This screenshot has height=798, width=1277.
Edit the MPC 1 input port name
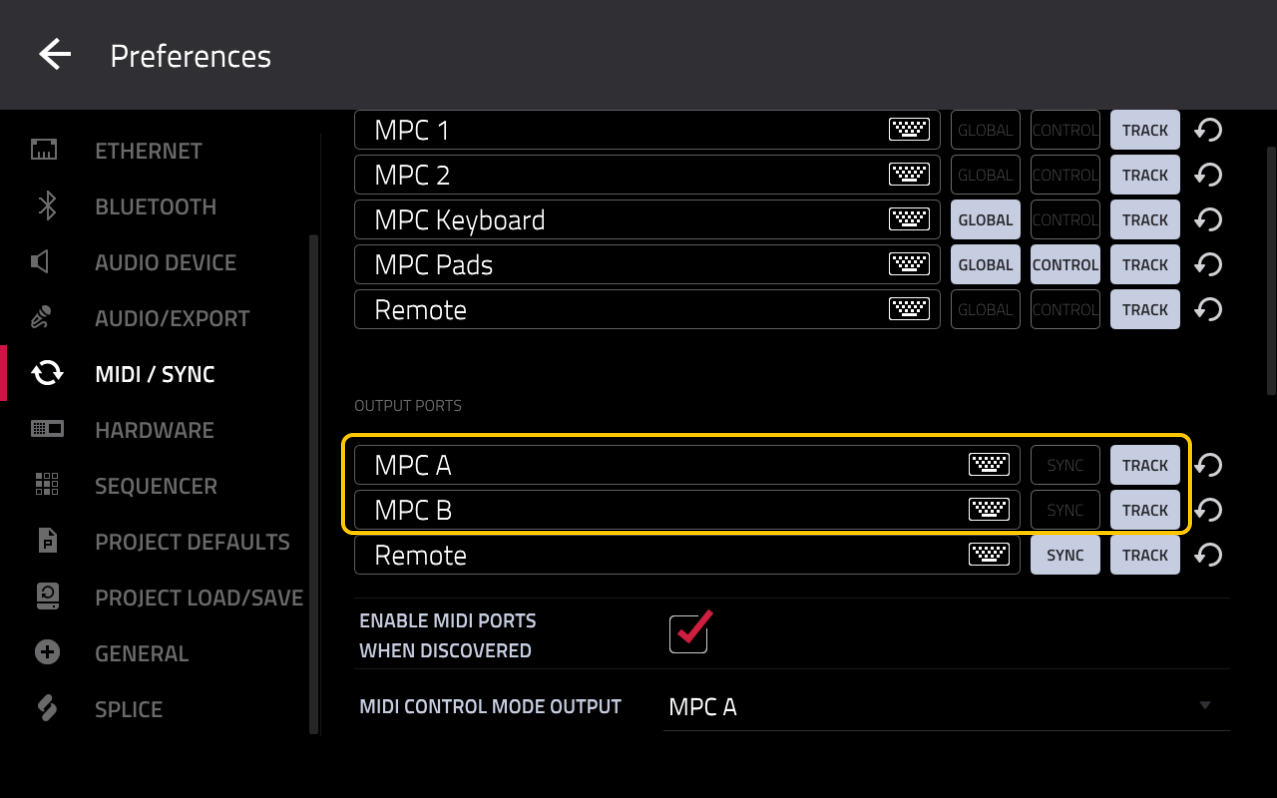(x=647, y=130)
